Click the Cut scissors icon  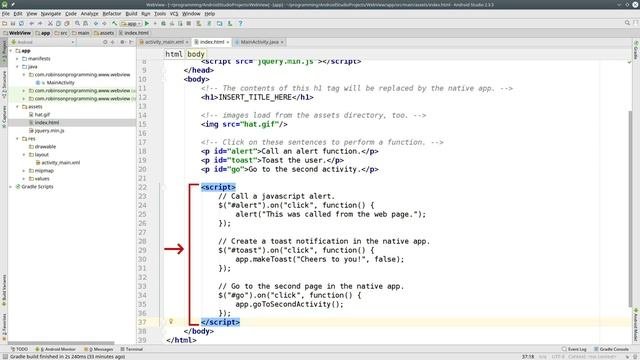point(50,24)
